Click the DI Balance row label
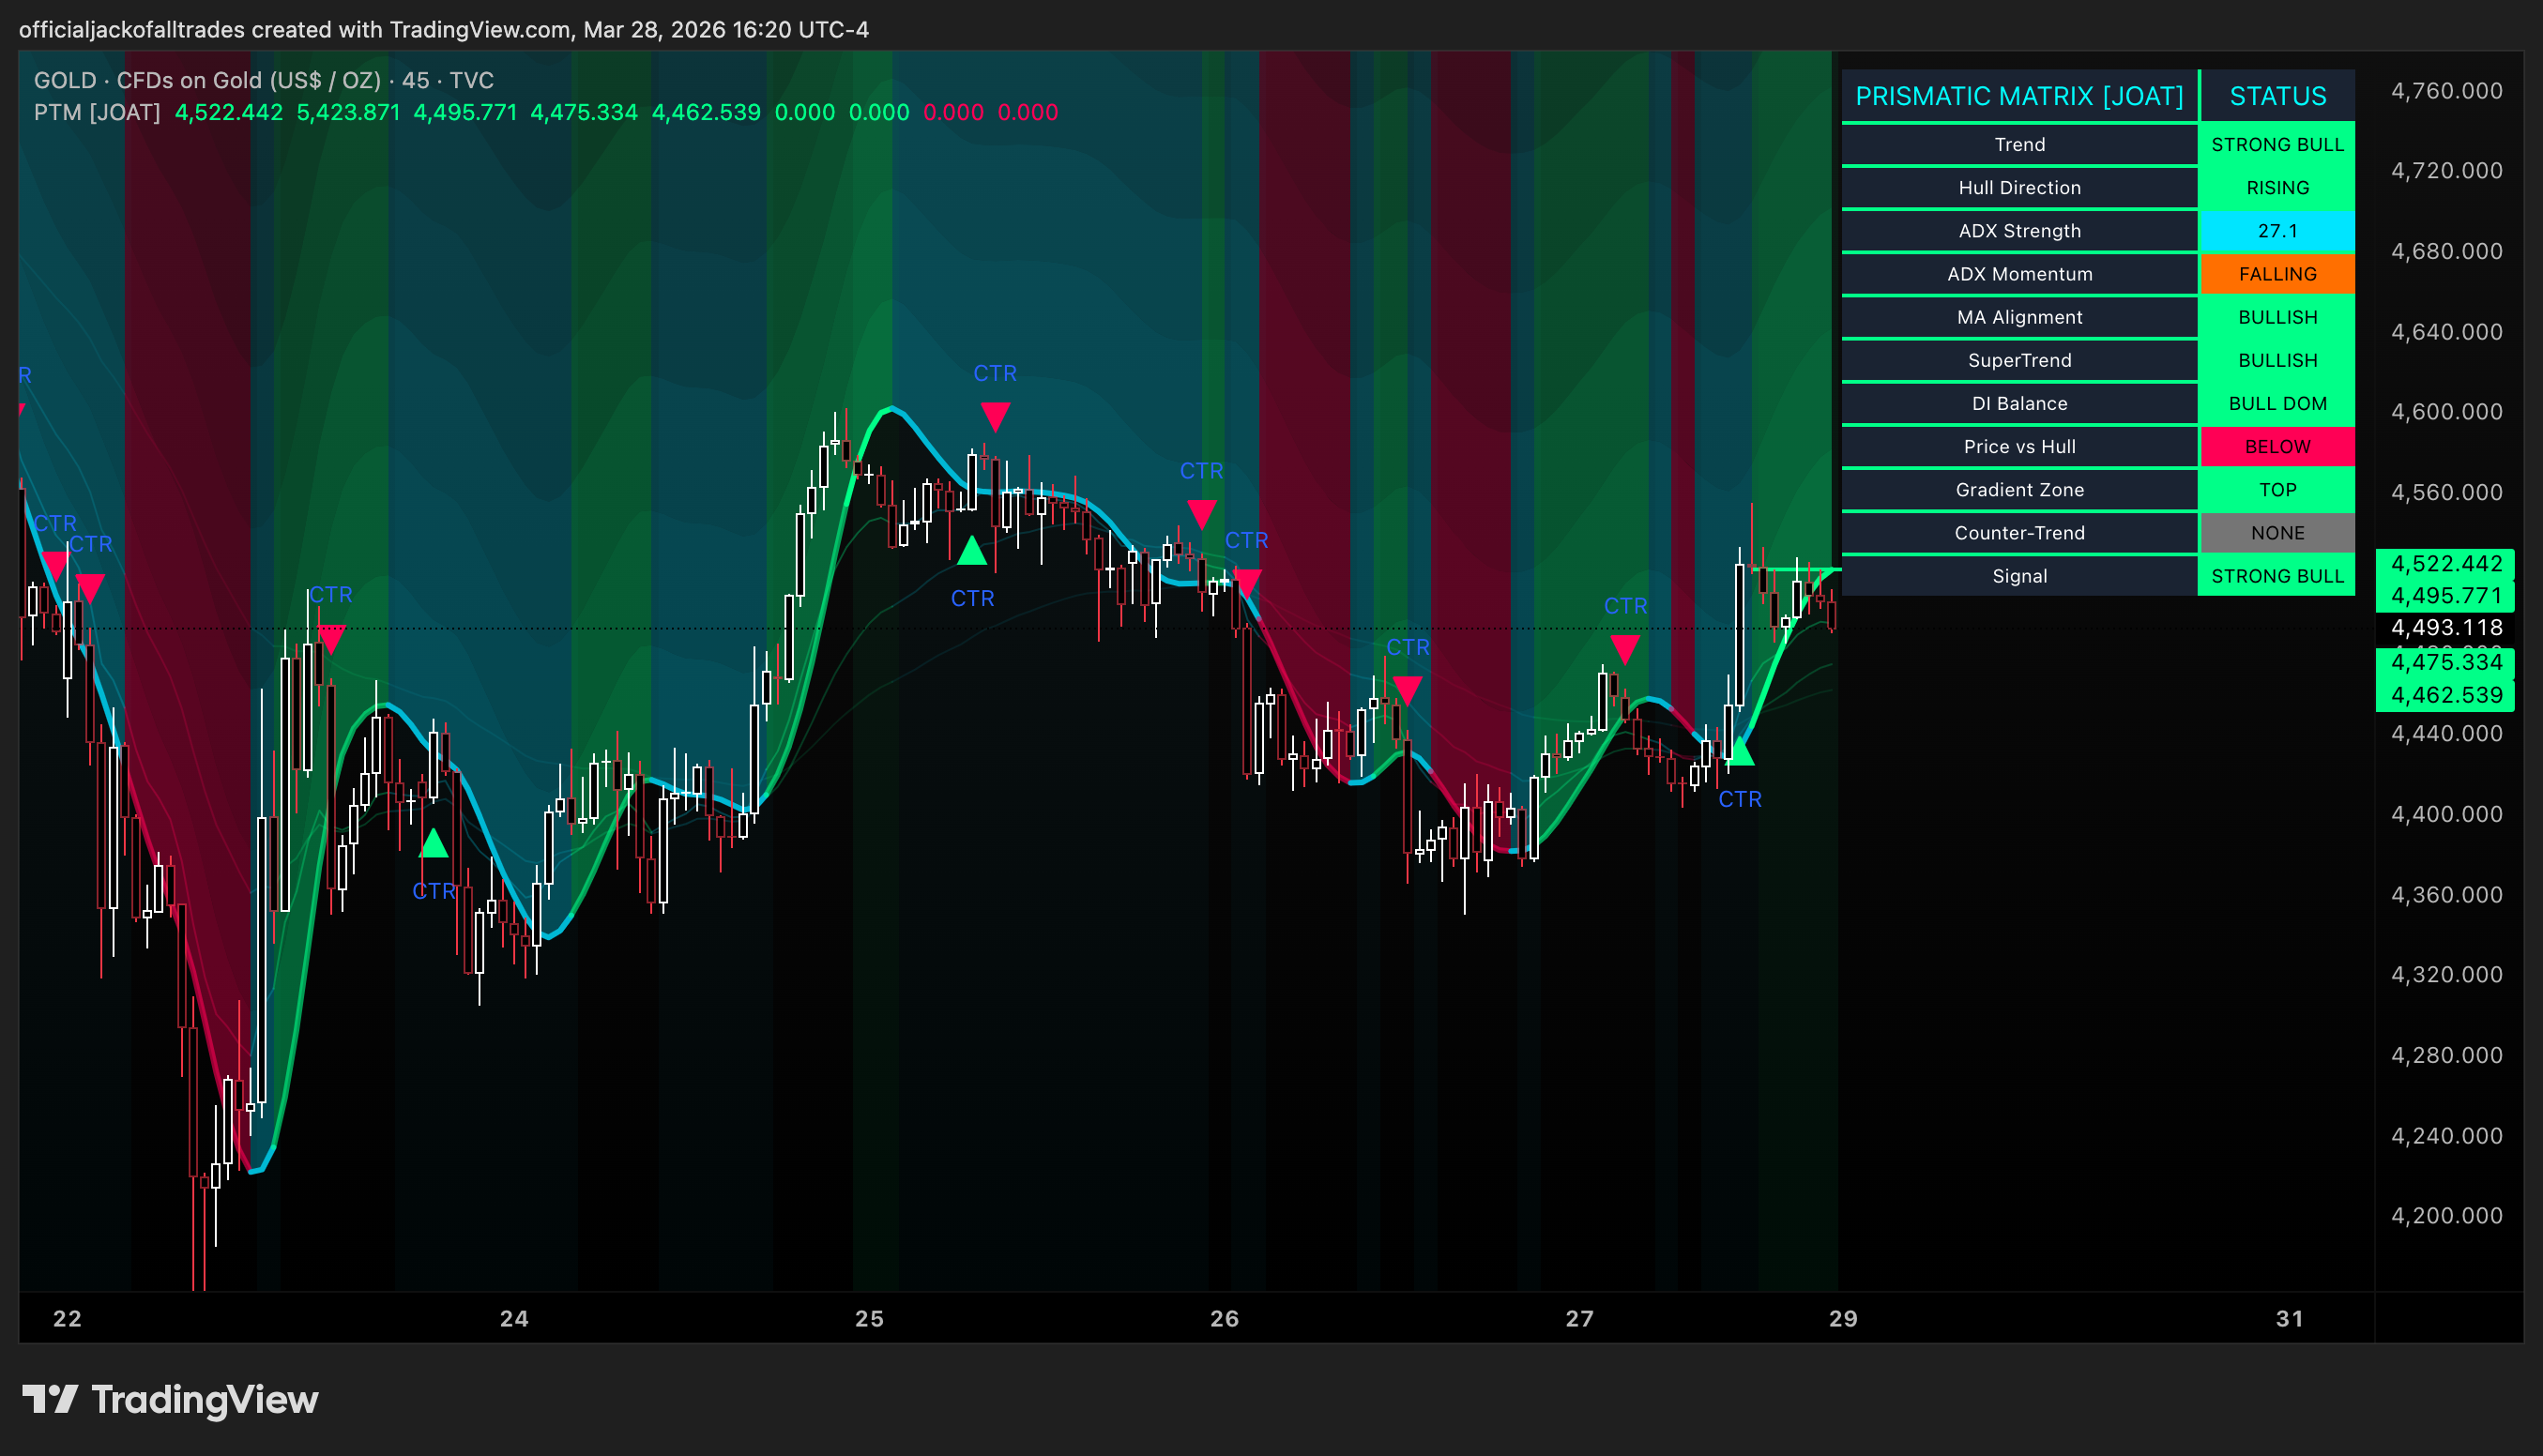 (x=2019, y=403)
